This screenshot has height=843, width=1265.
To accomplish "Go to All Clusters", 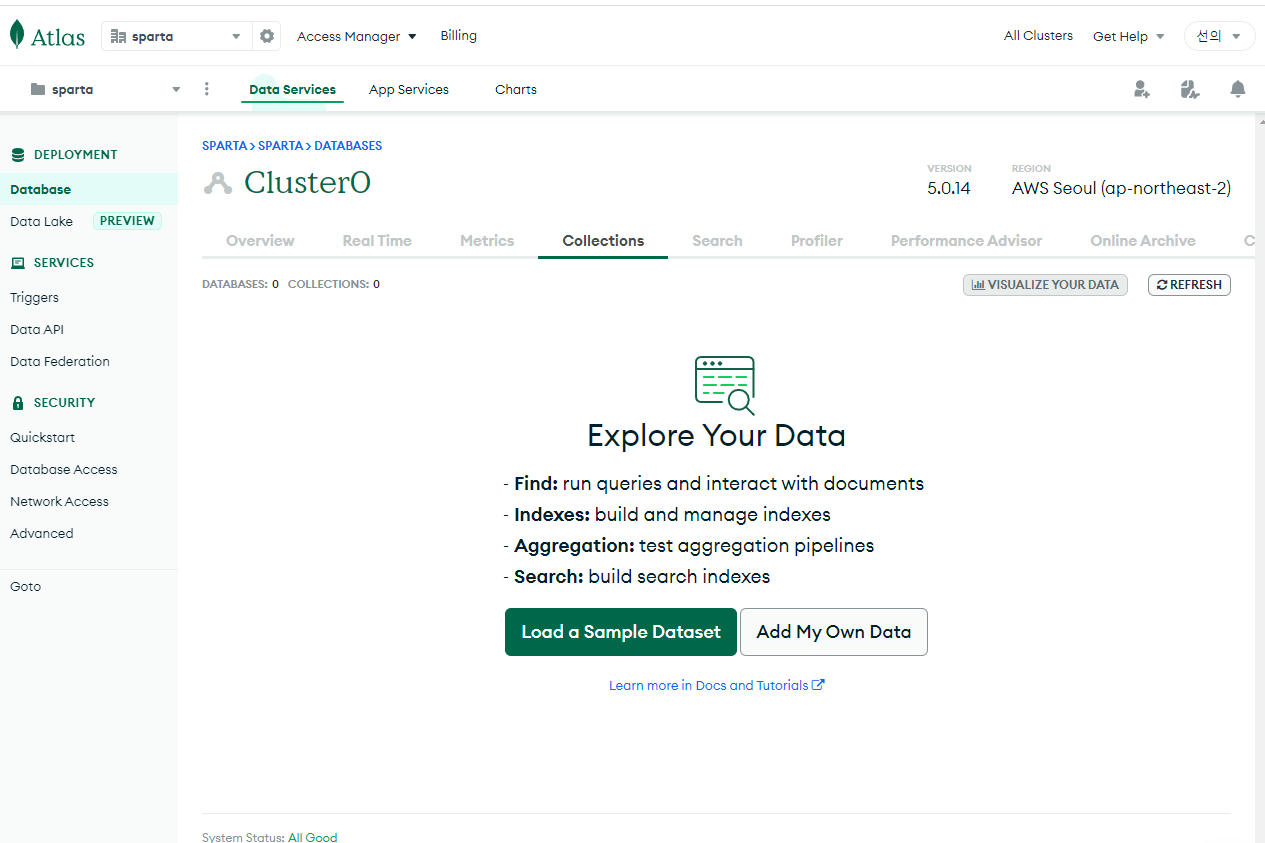I will click(1038, 36).
